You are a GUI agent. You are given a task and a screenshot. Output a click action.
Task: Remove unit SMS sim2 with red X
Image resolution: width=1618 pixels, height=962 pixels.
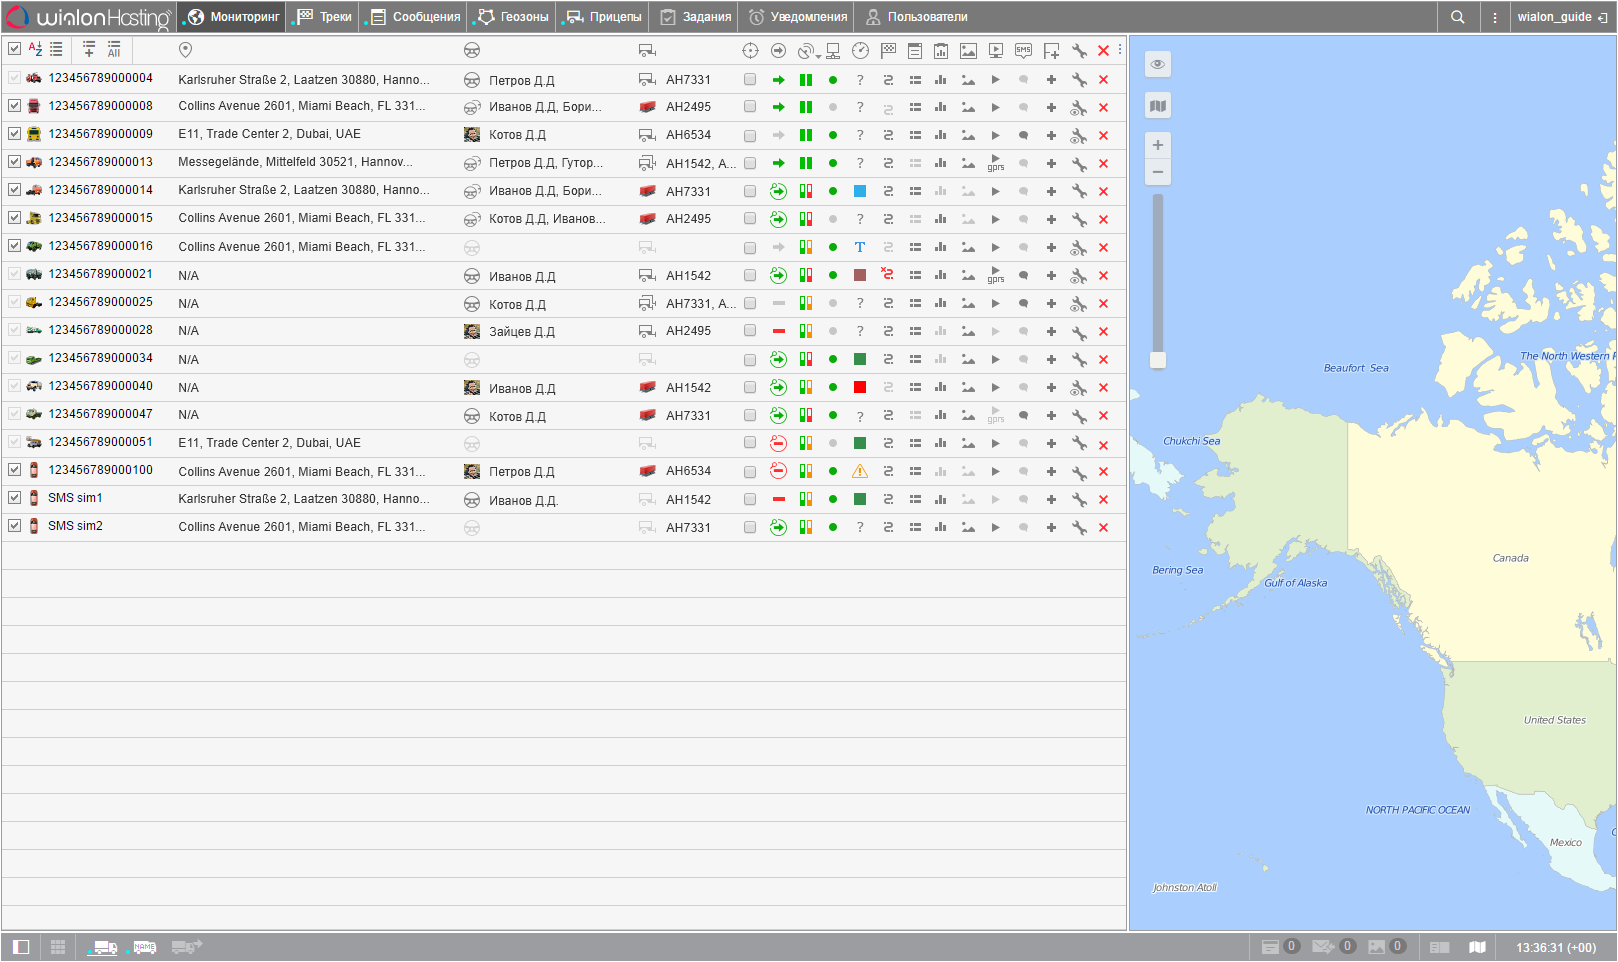(x=1103, y=528)
